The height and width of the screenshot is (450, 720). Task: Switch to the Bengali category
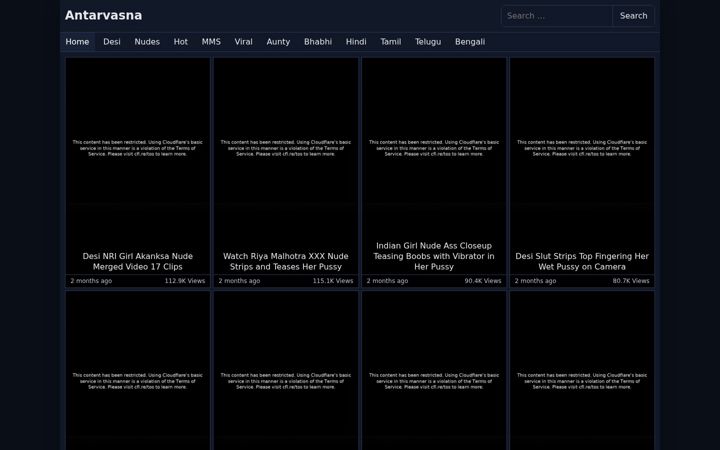470,42
